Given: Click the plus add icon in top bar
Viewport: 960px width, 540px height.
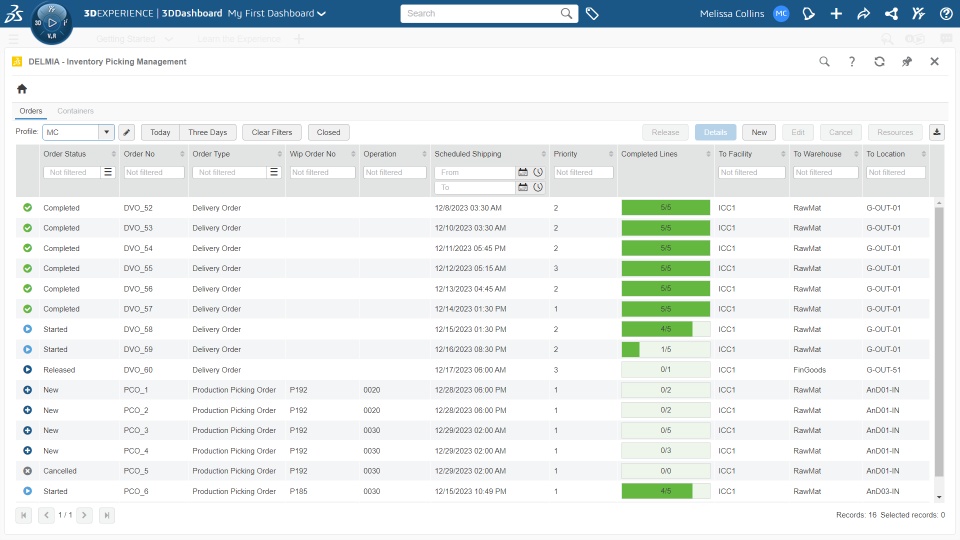Looking at the screenshot, I should click(836, 13).
